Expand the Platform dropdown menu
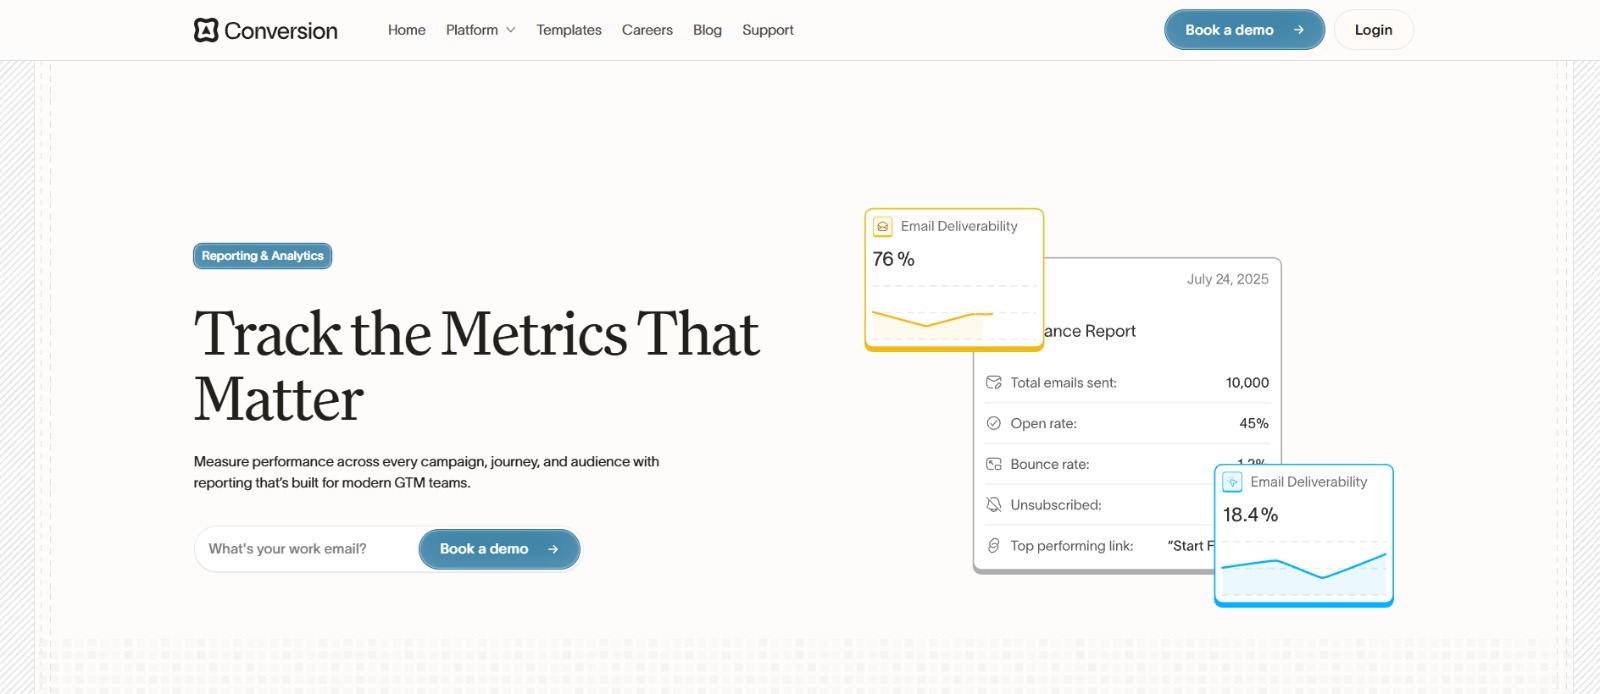This screenshot has height=694, width=1600. pos(472,30)
